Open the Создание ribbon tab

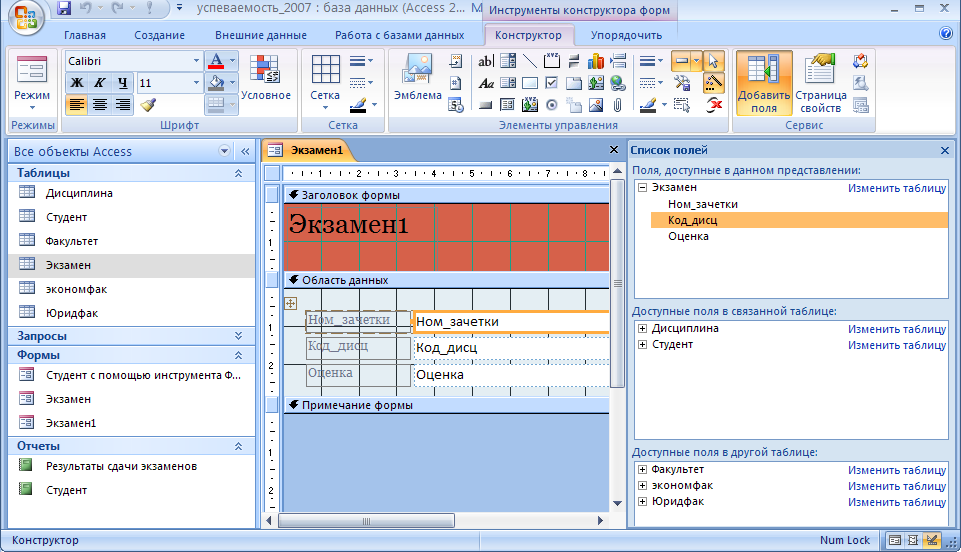159,36
